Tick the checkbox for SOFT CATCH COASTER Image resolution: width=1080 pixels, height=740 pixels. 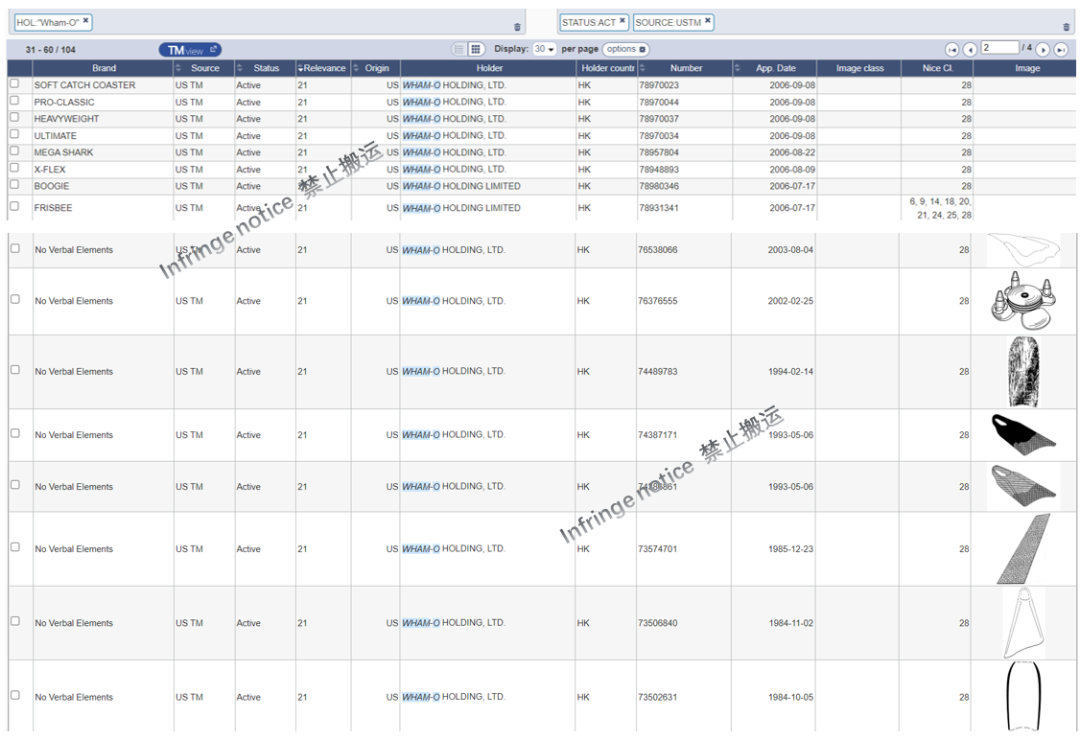coord(14,85)
